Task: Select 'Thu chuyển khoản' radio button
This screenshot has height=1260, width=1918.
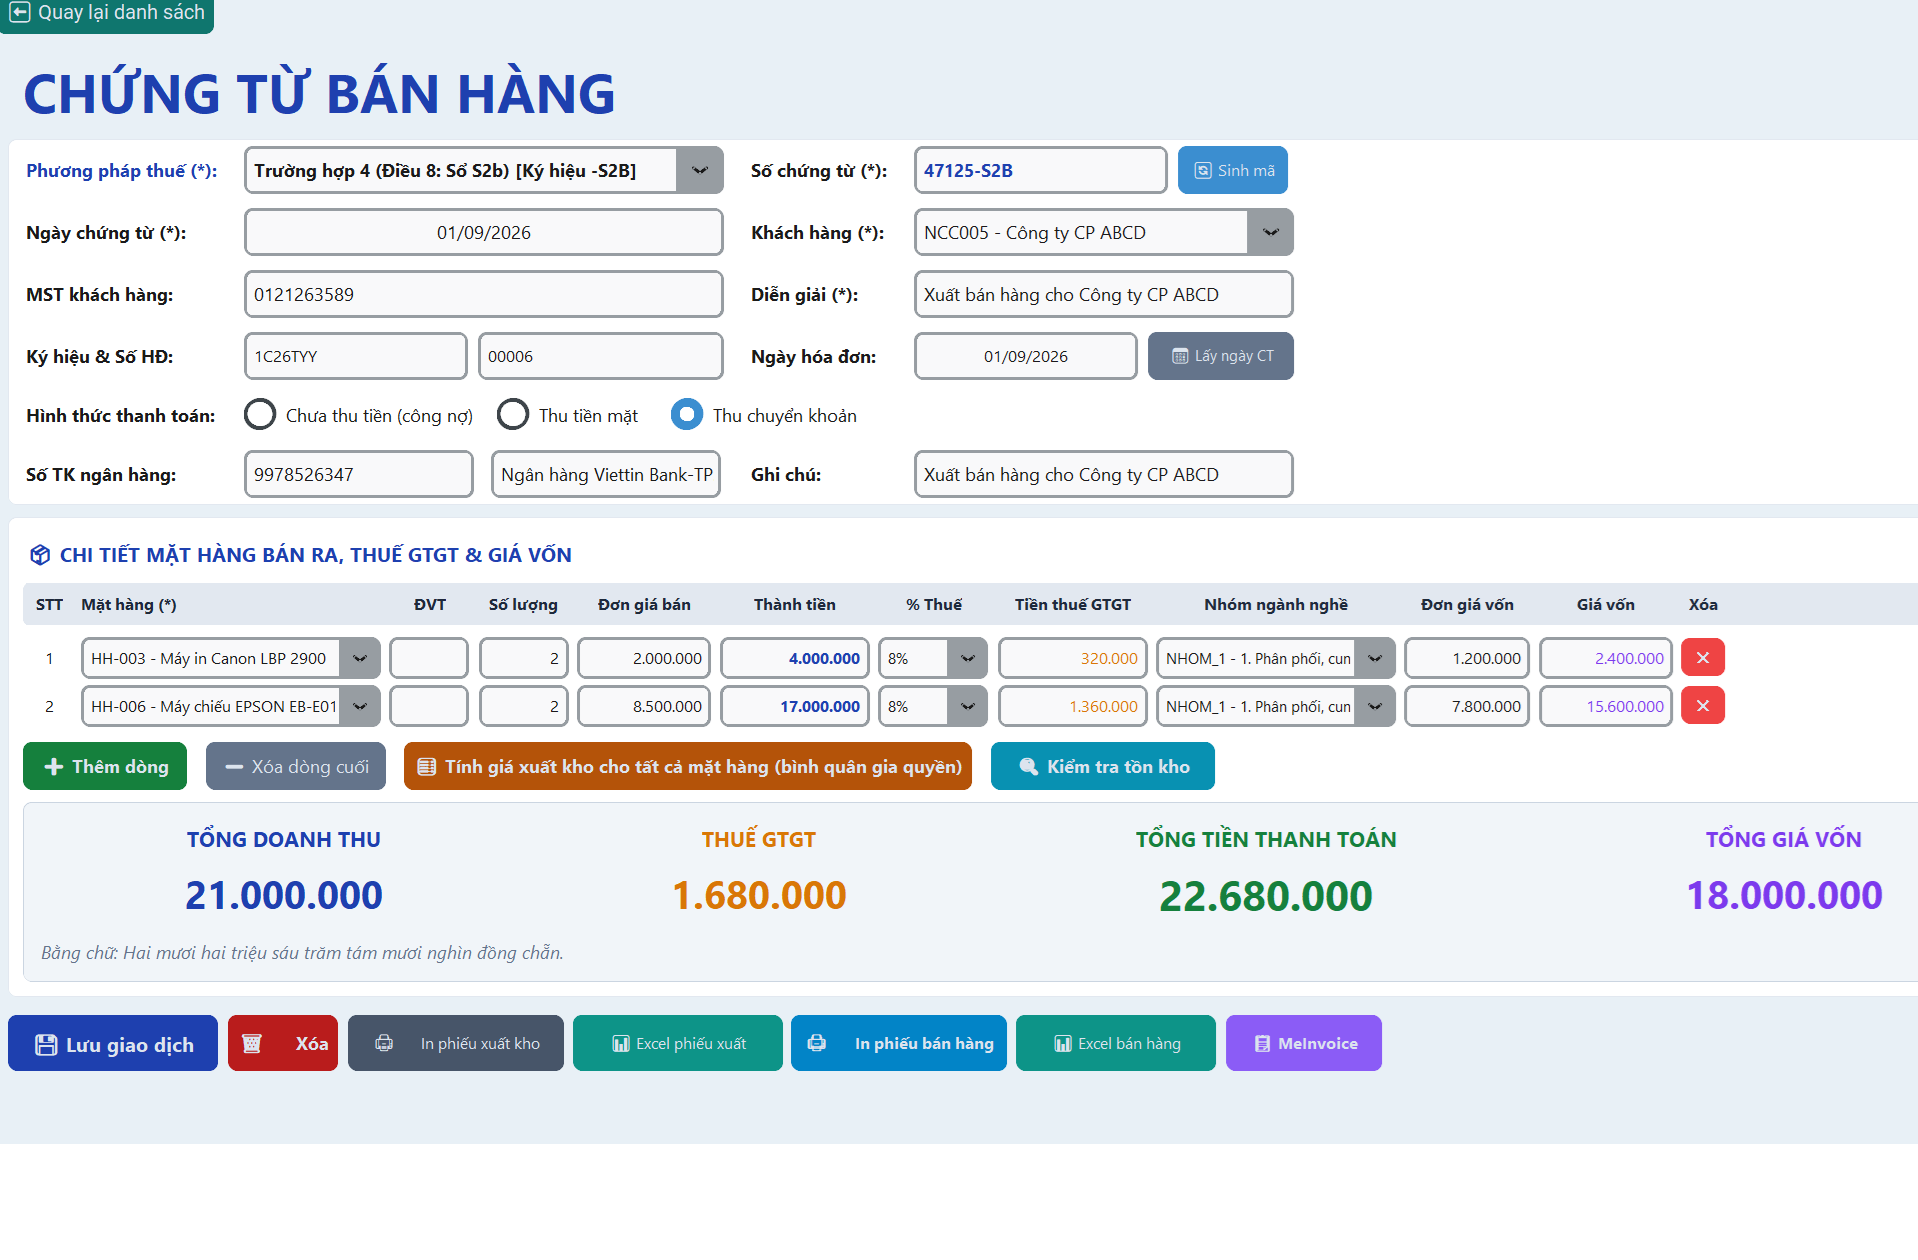Action: pos(687,415)
